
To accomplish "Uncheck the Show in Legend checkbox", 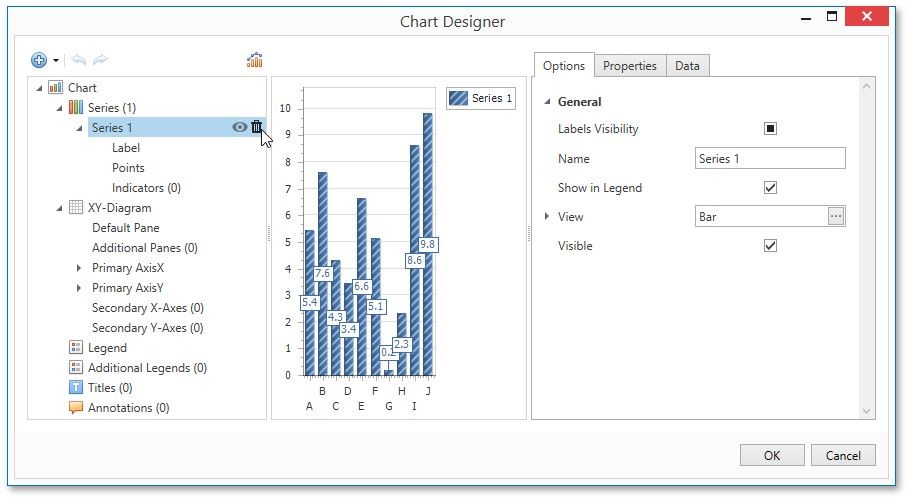I will [x=770, y=187].
